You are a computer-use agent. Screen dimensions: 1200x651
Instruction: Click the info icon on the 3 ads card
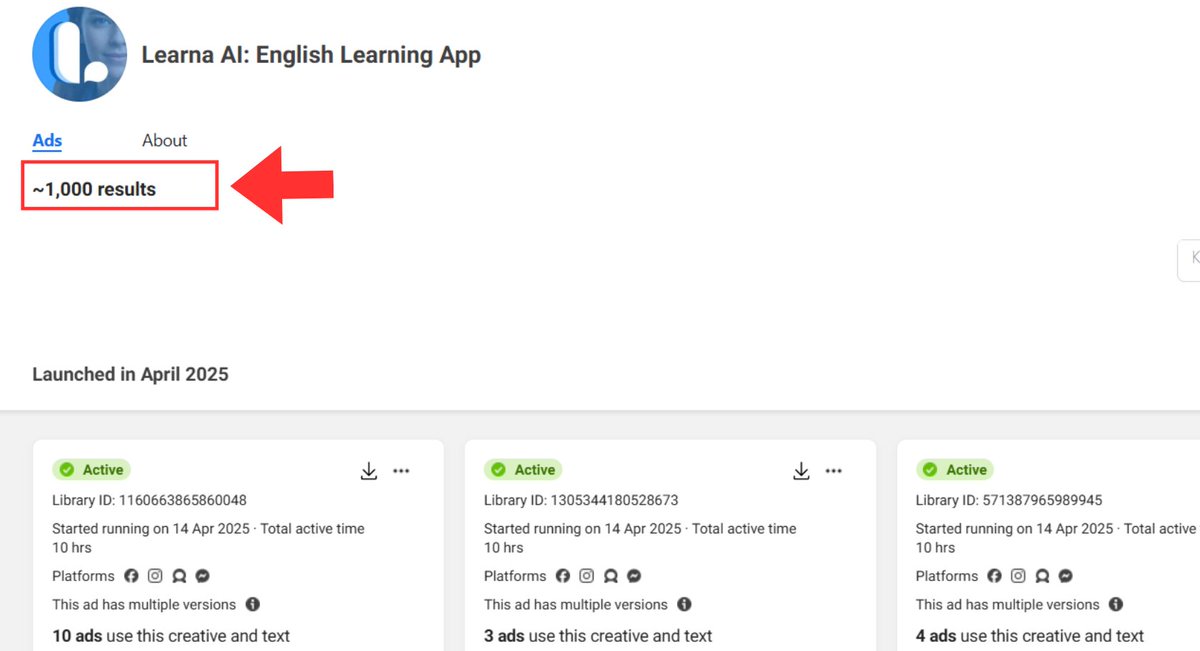(x=684, y=604)
